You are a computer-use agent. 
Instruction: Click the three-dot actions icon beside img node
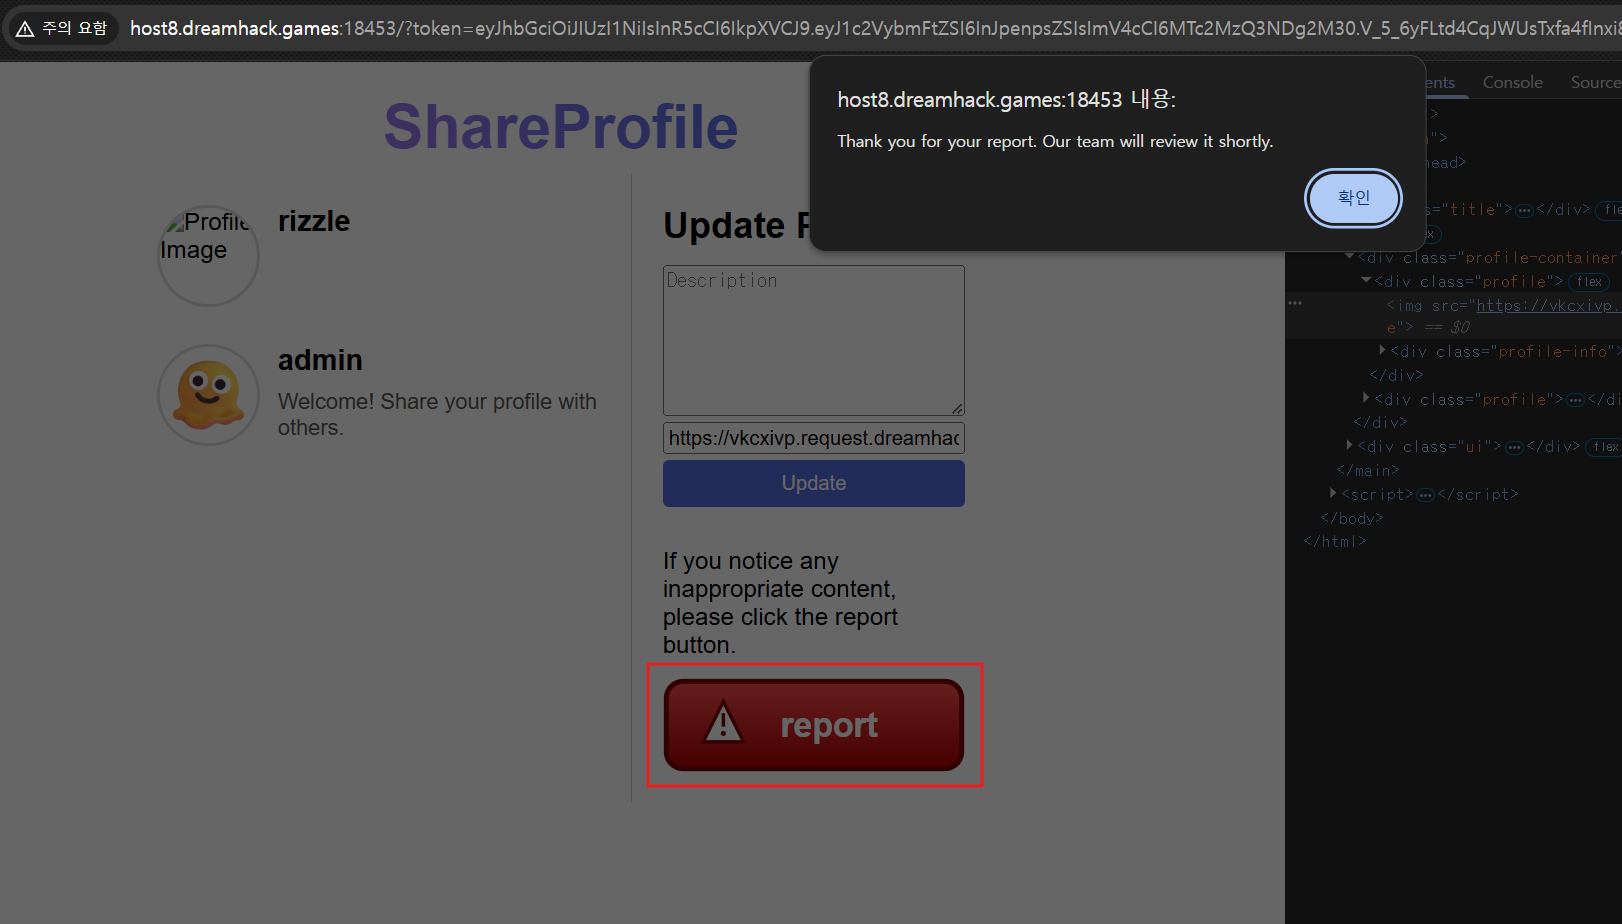(x=1295, y=303)
